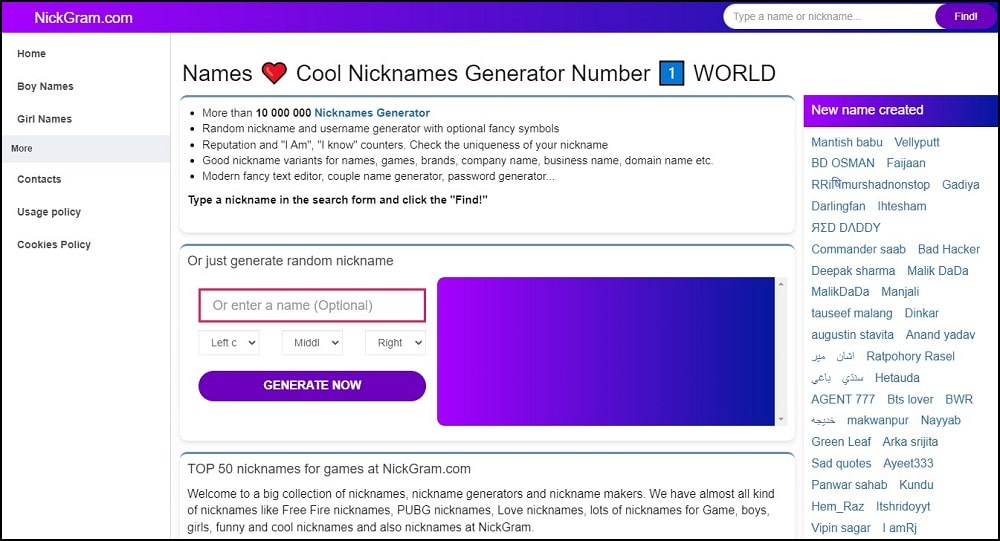Open the augustin stavita nickname
The height and width of the screenshot is (541, 1000).
(x=852, y=335)
